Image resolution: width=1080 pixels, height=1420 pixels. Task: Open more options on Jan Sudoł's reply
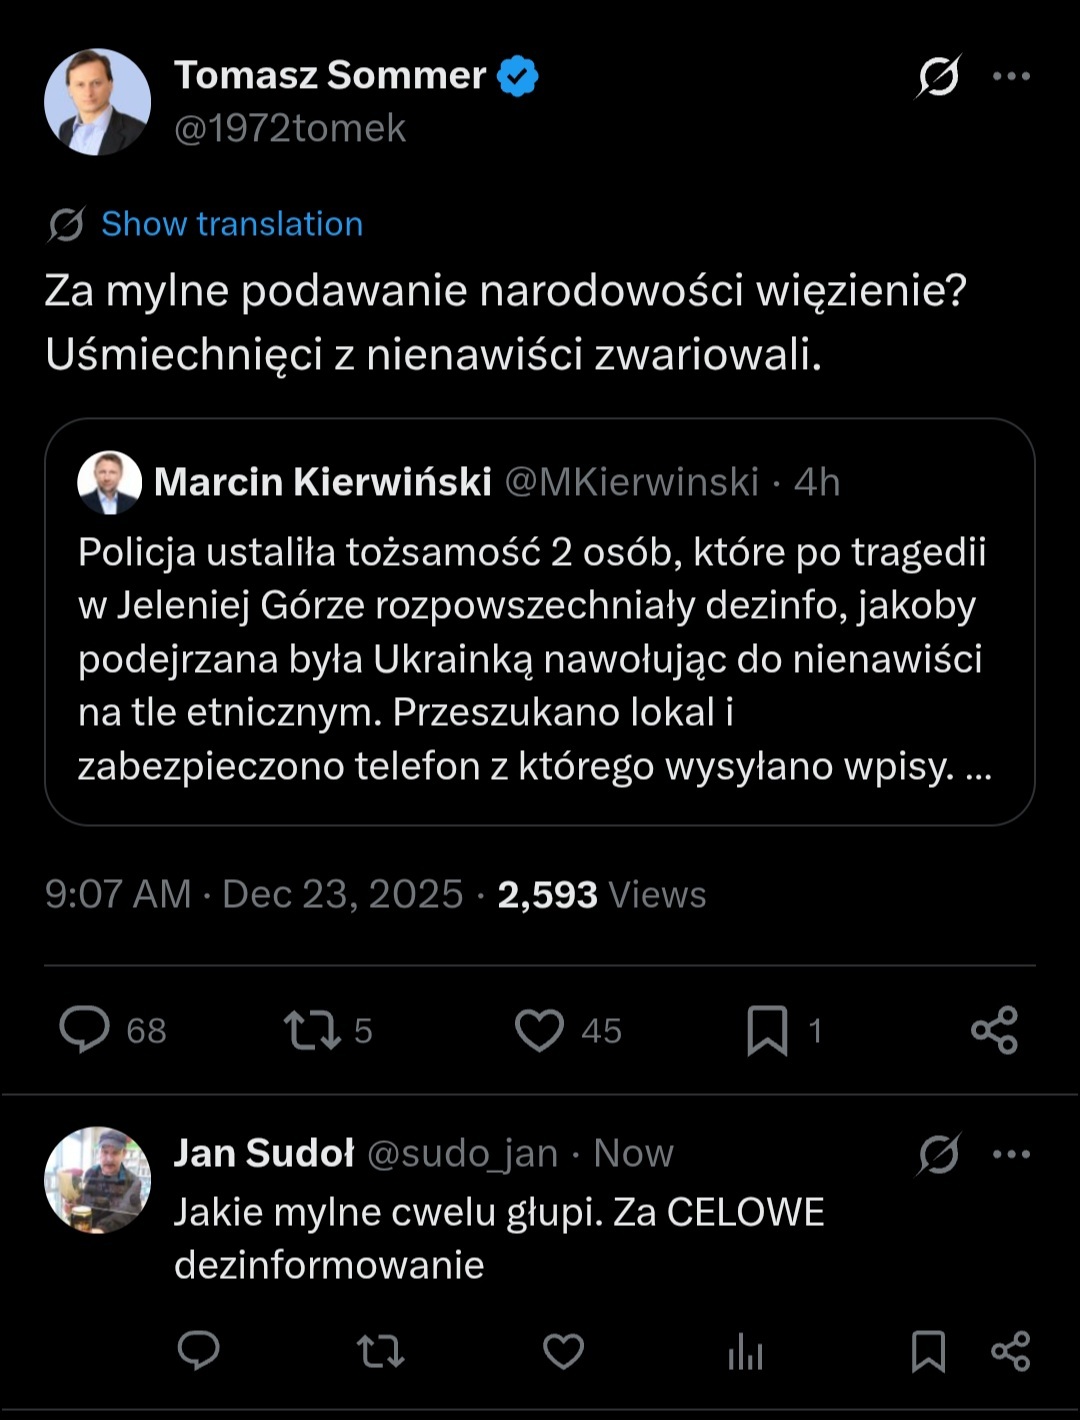pyautogui.click(x=1011, y=1154)
